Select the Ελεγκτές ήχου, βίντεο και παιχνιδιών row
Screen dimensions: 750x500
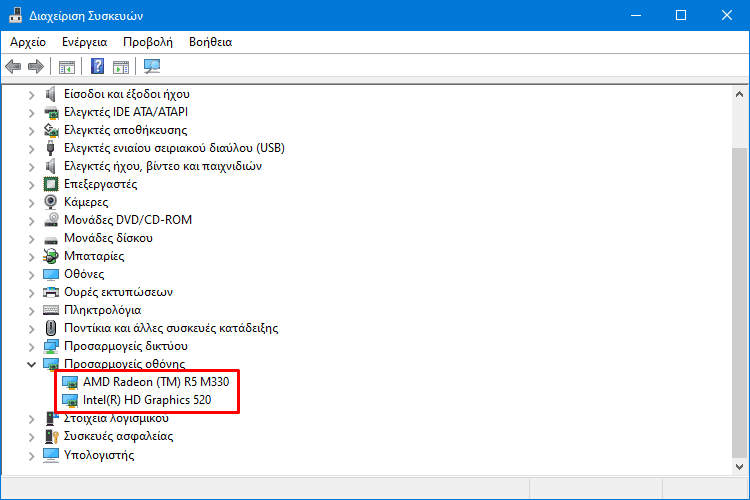point(163,166)
